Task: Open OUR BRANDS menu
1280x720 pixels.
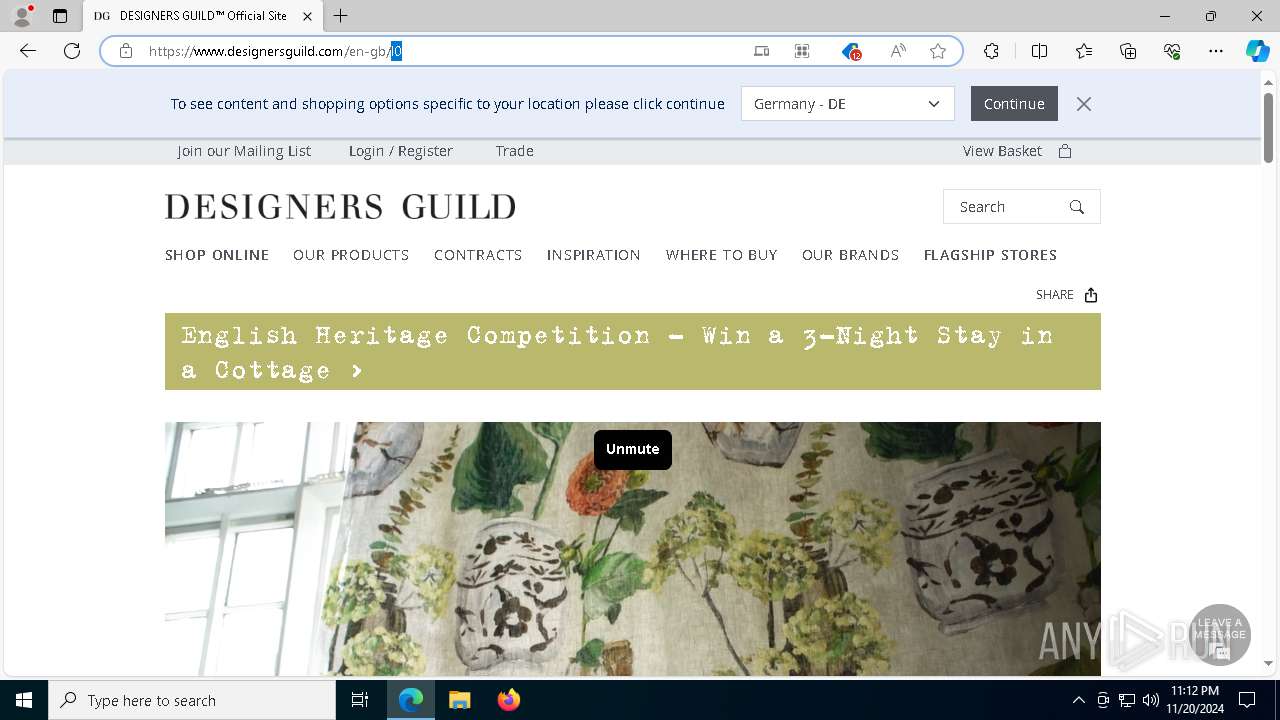Action: 850,255
